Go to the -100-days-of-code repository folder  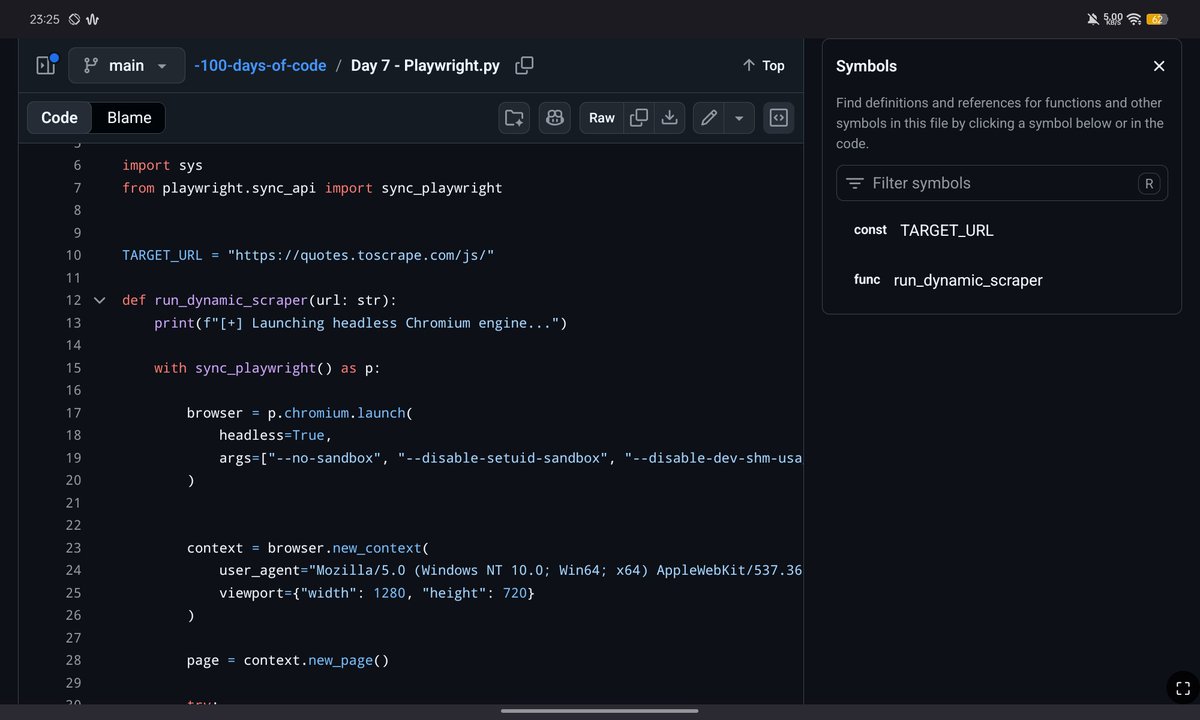pos(260,65)
